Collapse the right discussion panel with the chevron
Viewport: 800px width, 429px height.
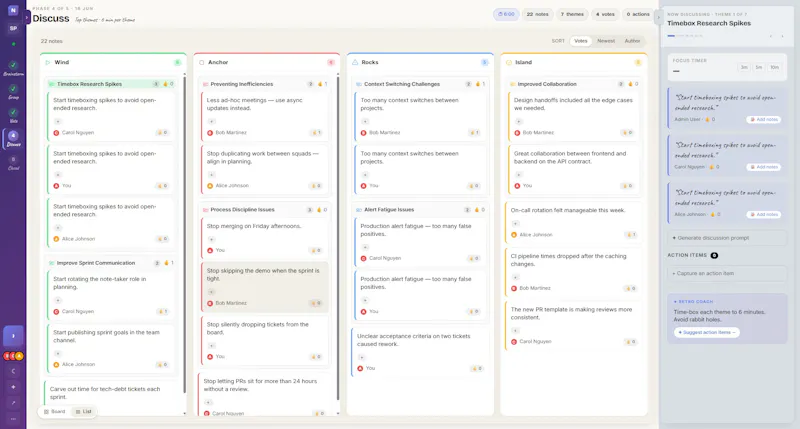coord(658,17)
